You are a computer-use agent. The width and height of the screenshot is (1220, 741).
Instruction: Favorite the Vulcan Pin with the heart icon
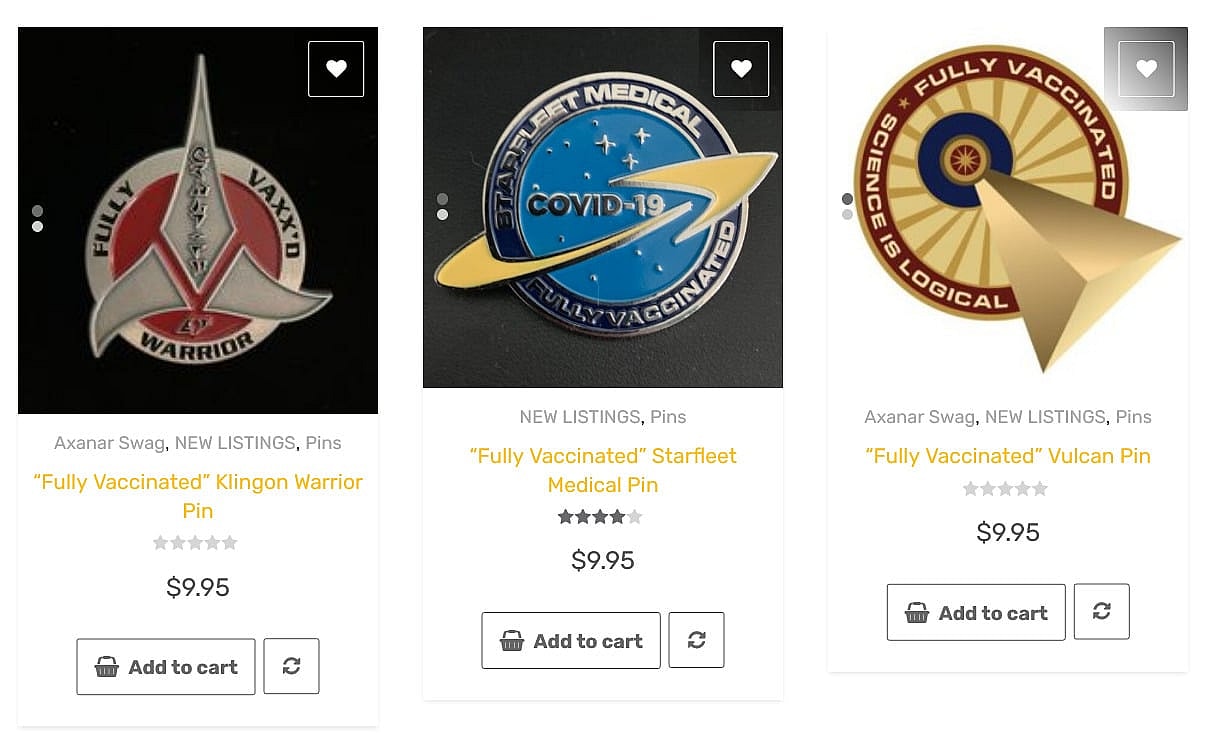point(1146,69)
